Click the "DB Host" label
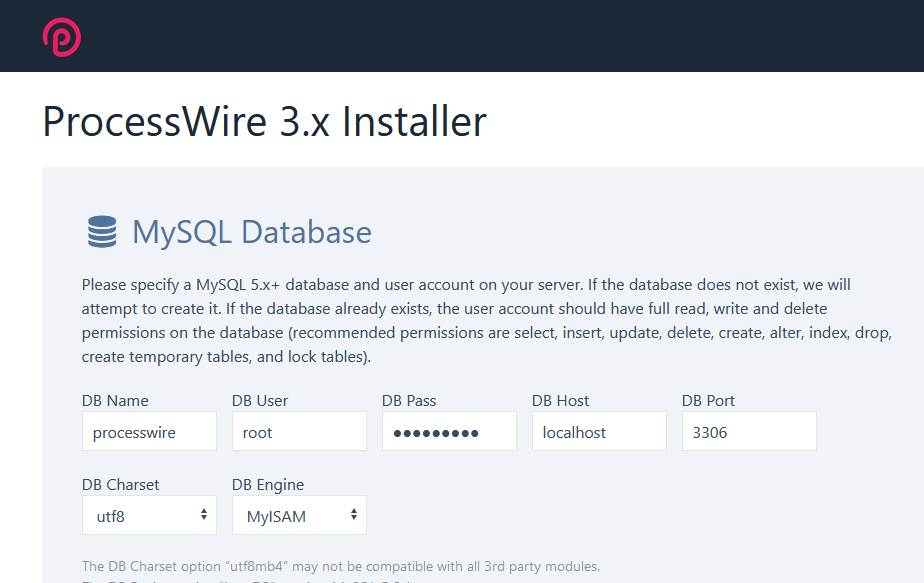The image size is (924, 583). [x=560, y=401]
